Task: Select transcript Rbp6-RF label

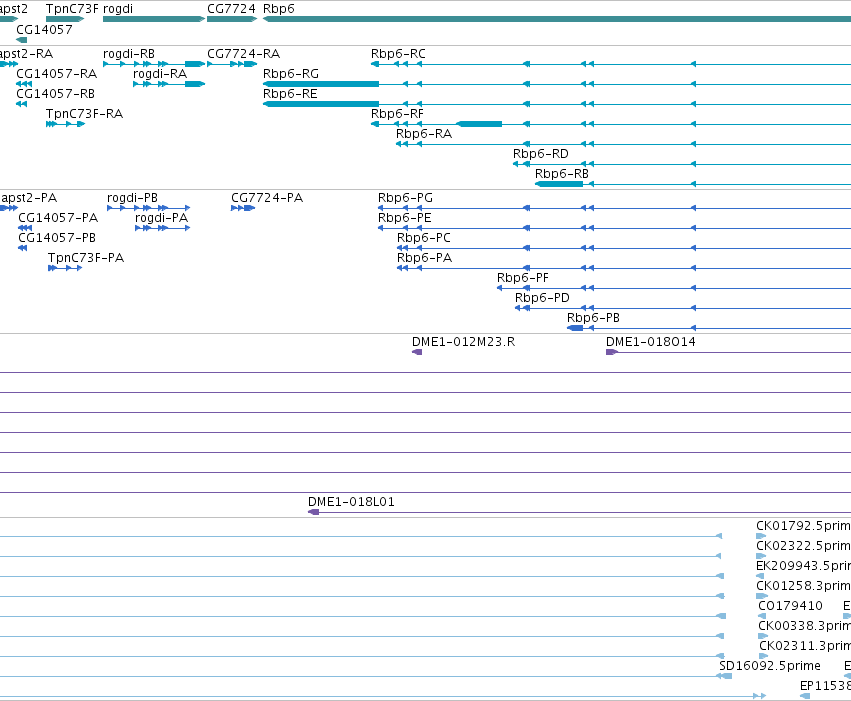Action: point(397,114)
